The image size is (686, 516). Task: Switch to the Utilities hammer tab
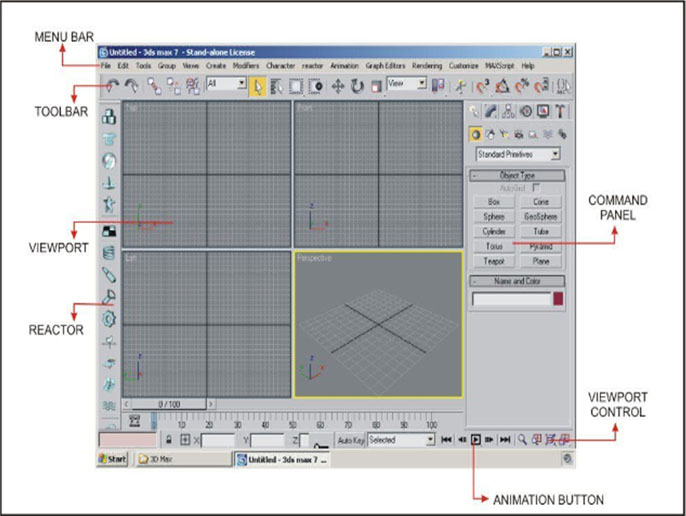coord(560,112)
